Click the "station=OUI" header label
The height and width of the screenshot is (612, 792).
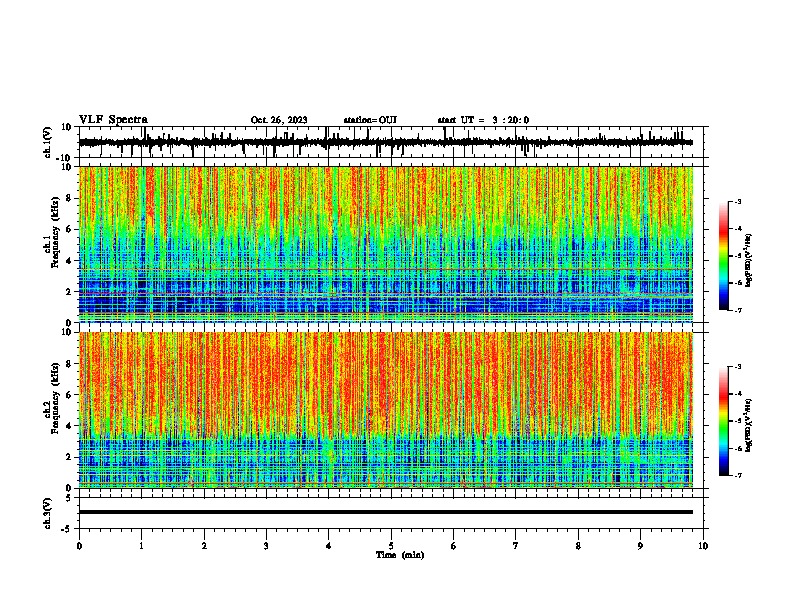370,120
